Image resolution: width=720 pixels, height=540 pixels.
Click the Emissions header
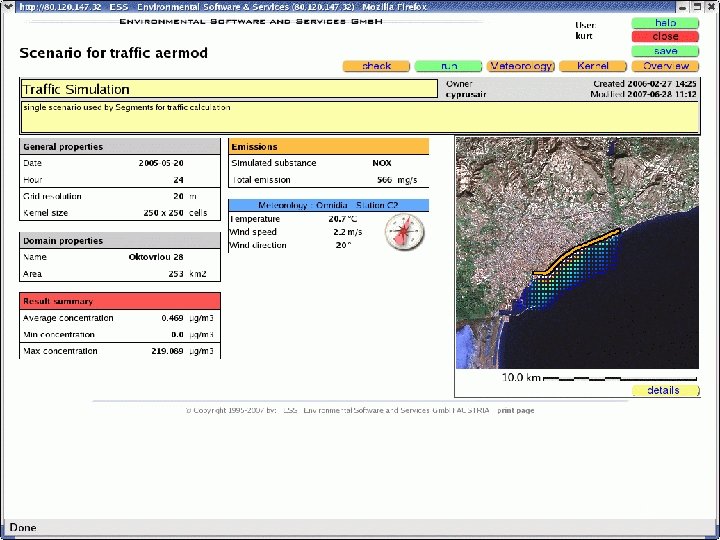(328, 147)
